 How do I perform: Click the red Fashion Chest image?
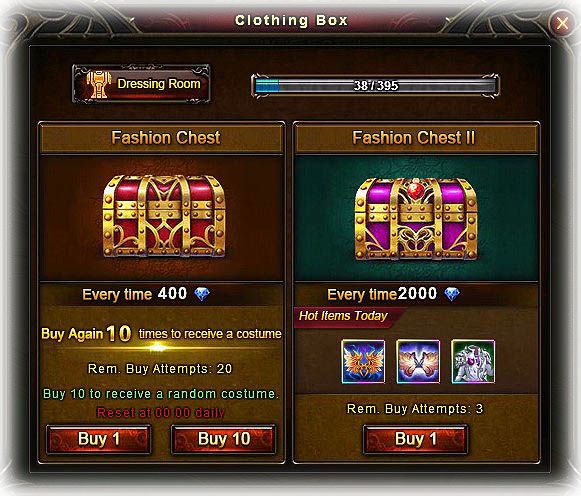[163, 216]
